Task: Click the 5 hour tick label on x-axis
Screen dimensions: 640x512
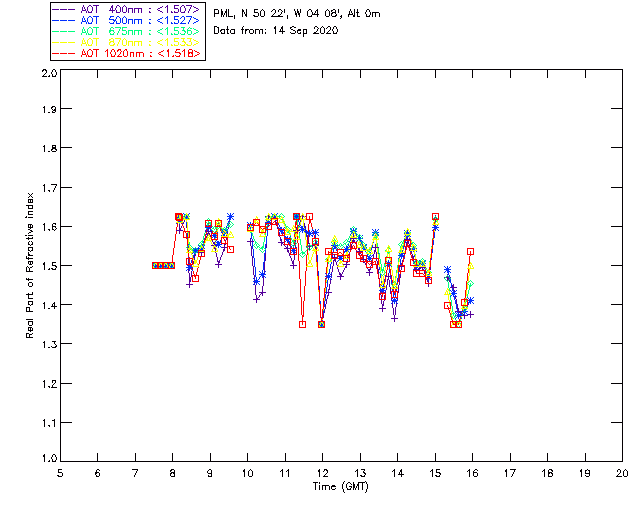Action: [x=60, y=473]
